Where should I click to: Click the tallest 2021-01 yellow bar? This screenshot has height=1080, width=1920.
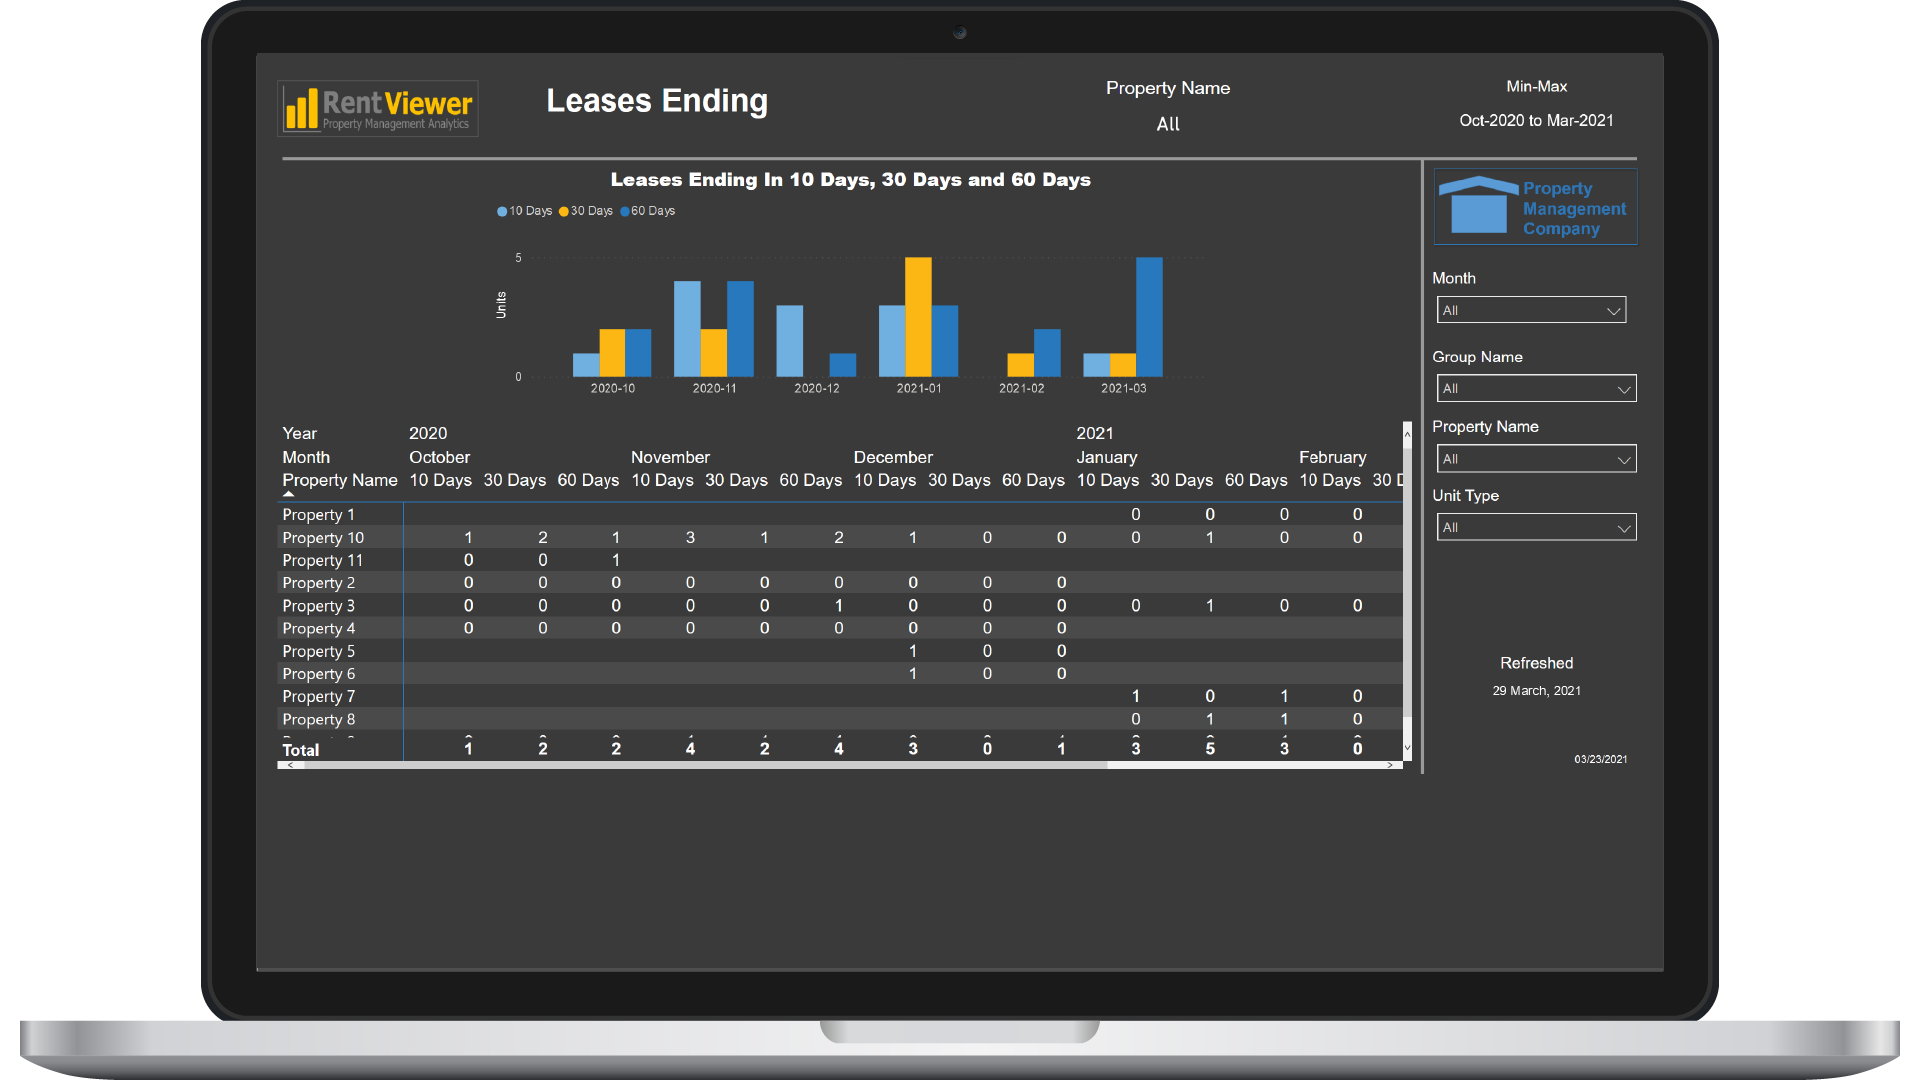pos(918,316)
